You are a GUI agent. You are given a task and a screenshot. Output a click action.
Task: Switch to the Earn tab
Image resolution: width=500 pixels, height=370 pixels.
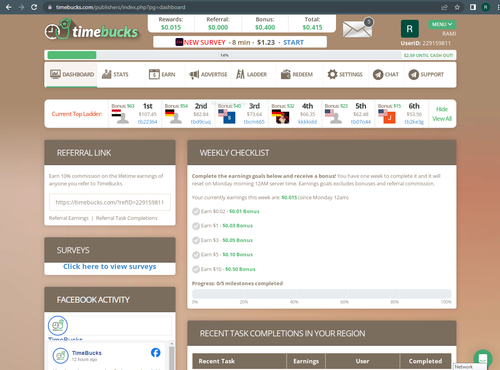coord(162,74)
